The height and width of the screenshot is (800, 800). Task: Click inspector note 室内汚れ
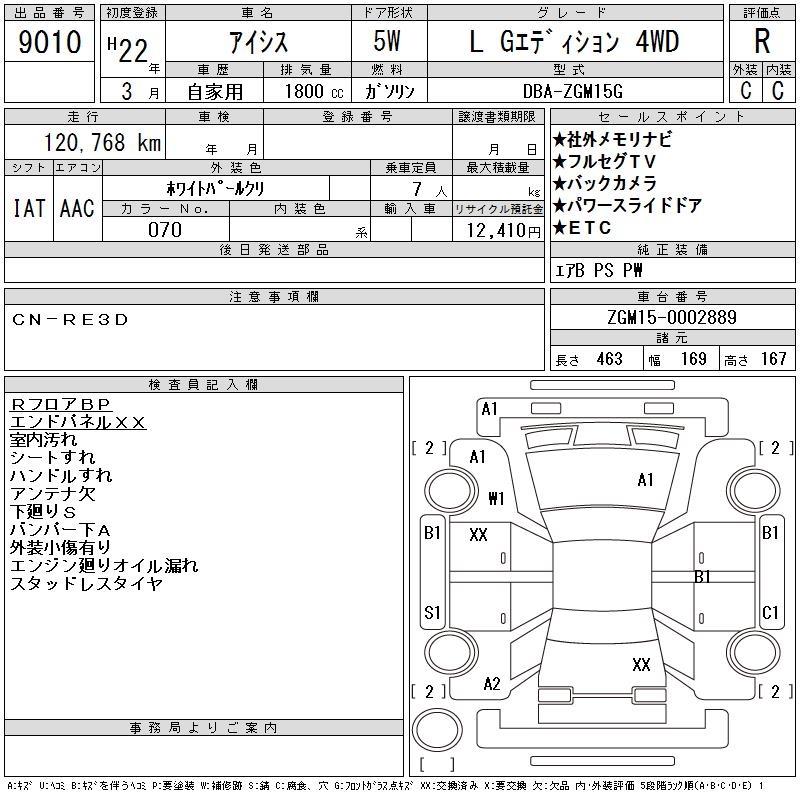(x=43, y=440)
